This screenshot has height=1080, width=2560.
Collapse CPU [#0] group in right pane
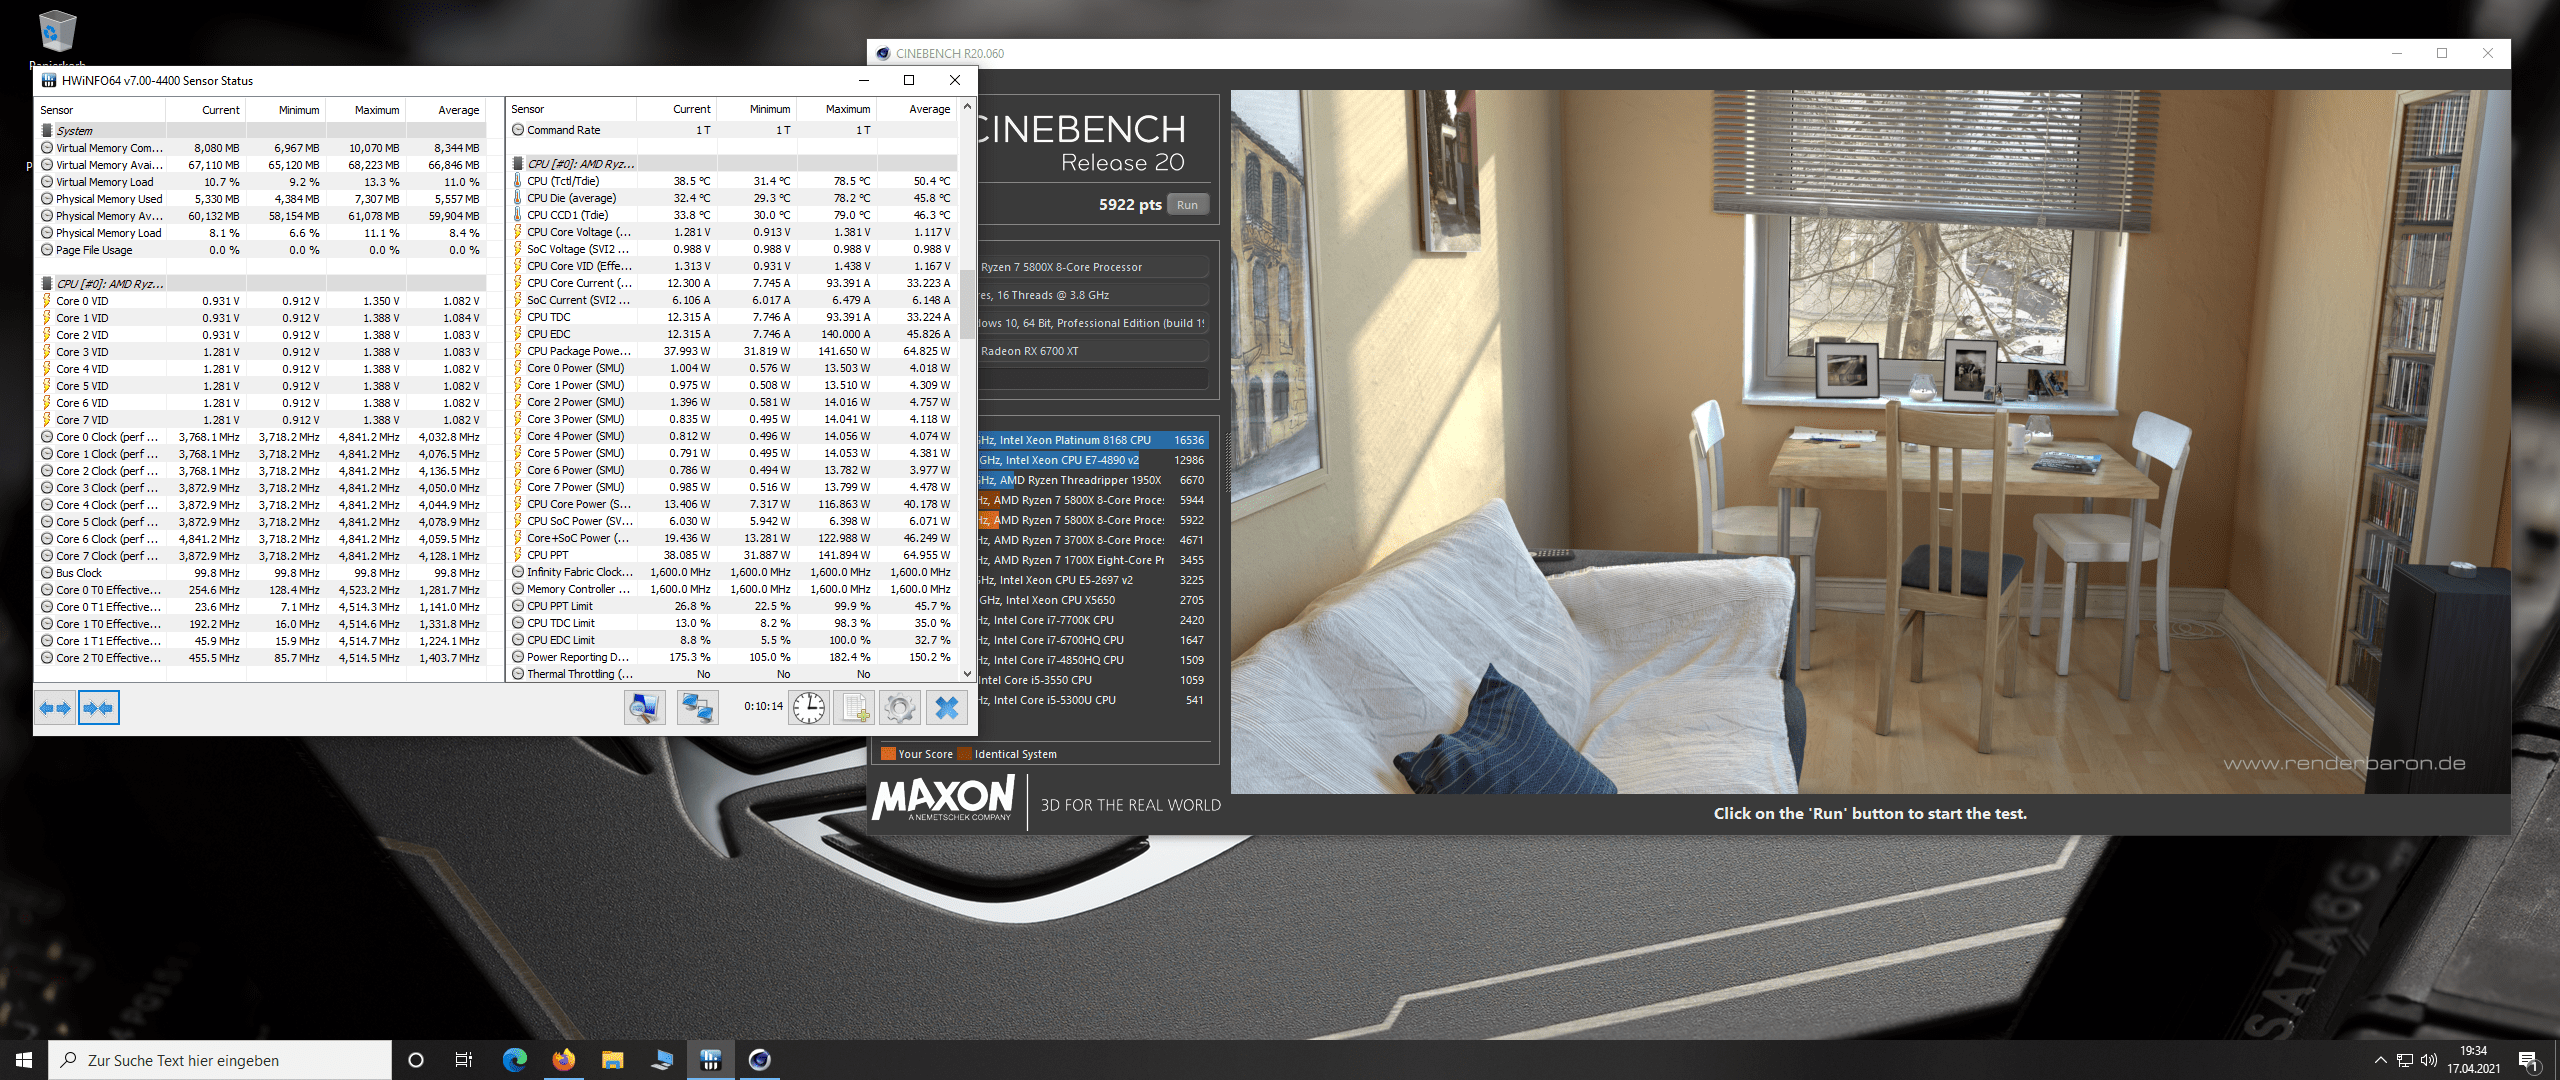[518, 164]
